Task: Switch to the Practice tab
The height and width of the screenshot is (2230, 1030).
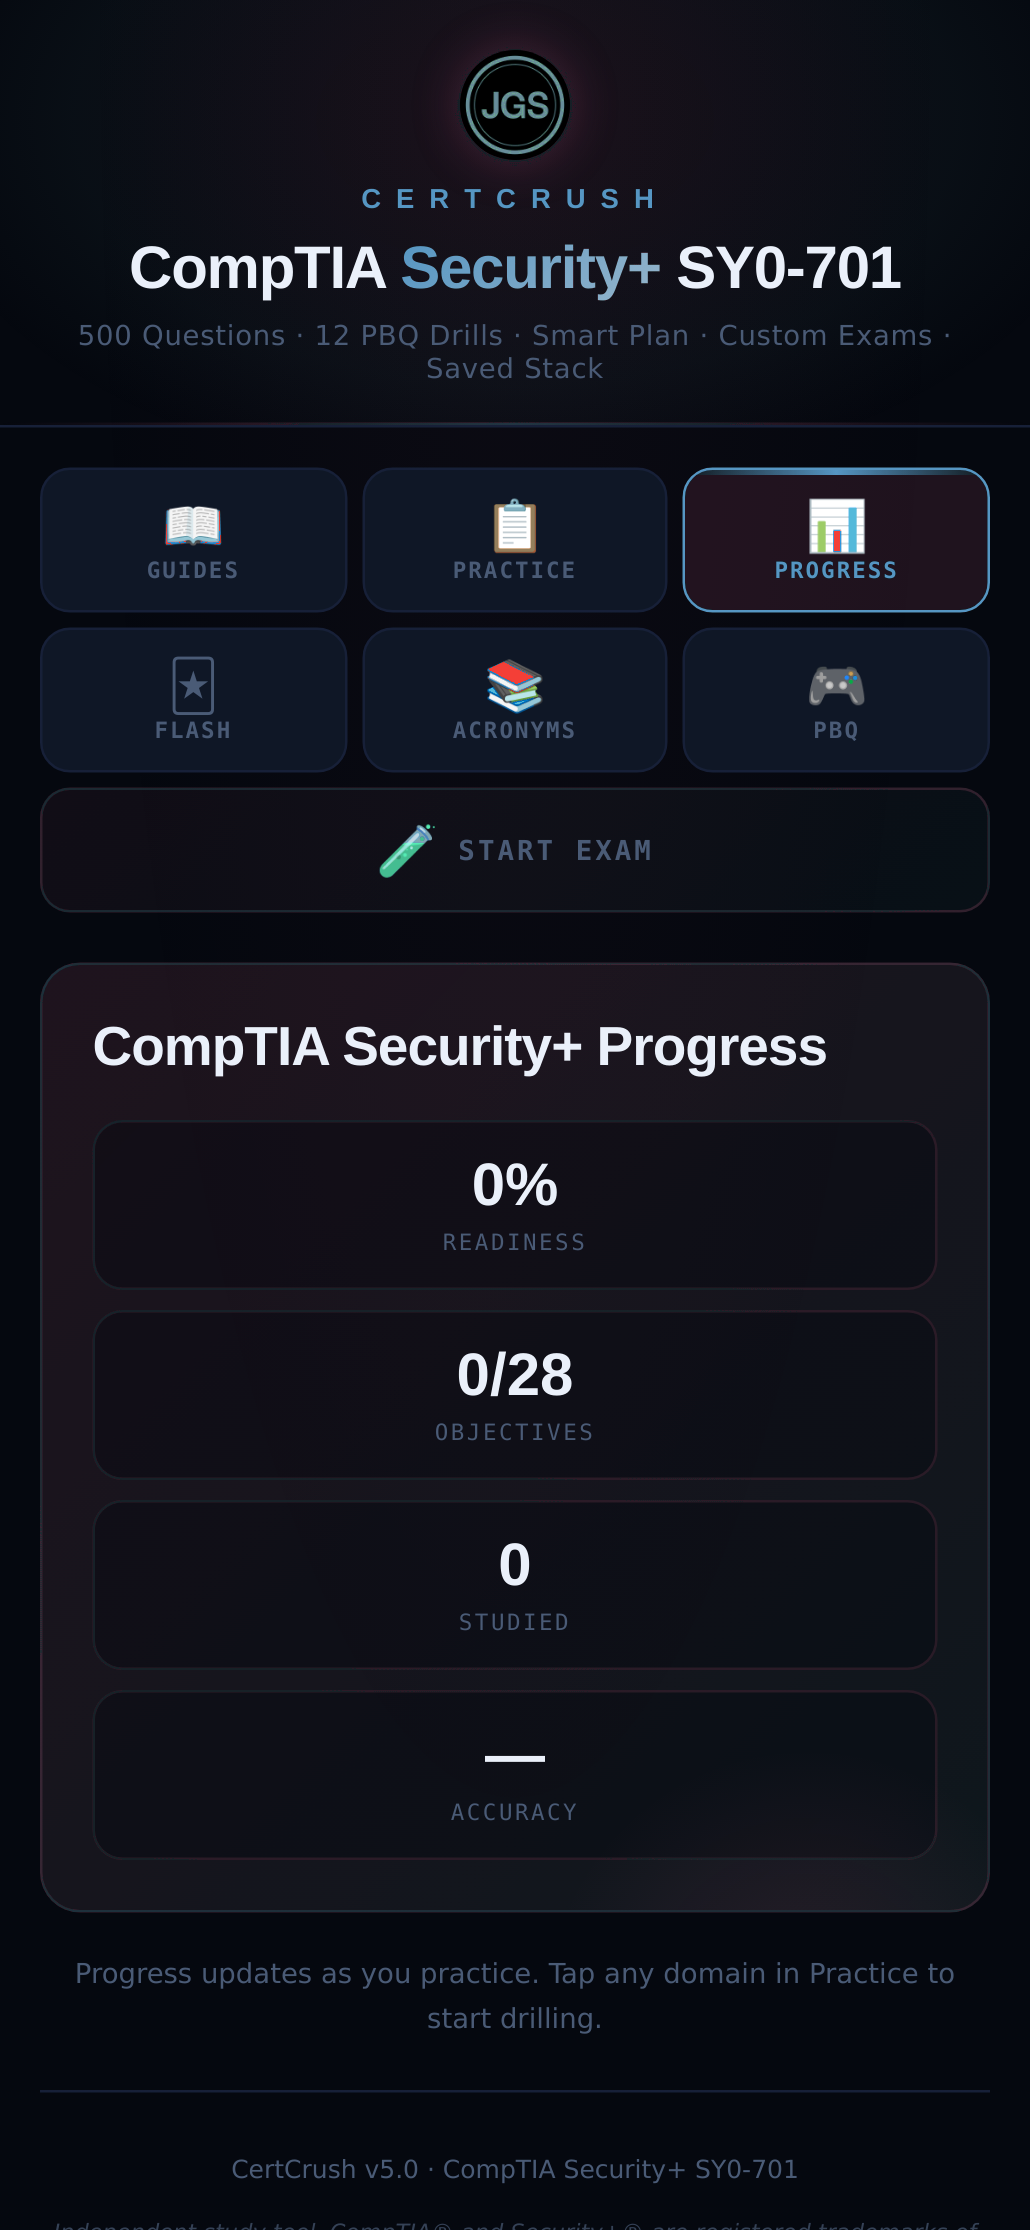Action: point(514,540)
